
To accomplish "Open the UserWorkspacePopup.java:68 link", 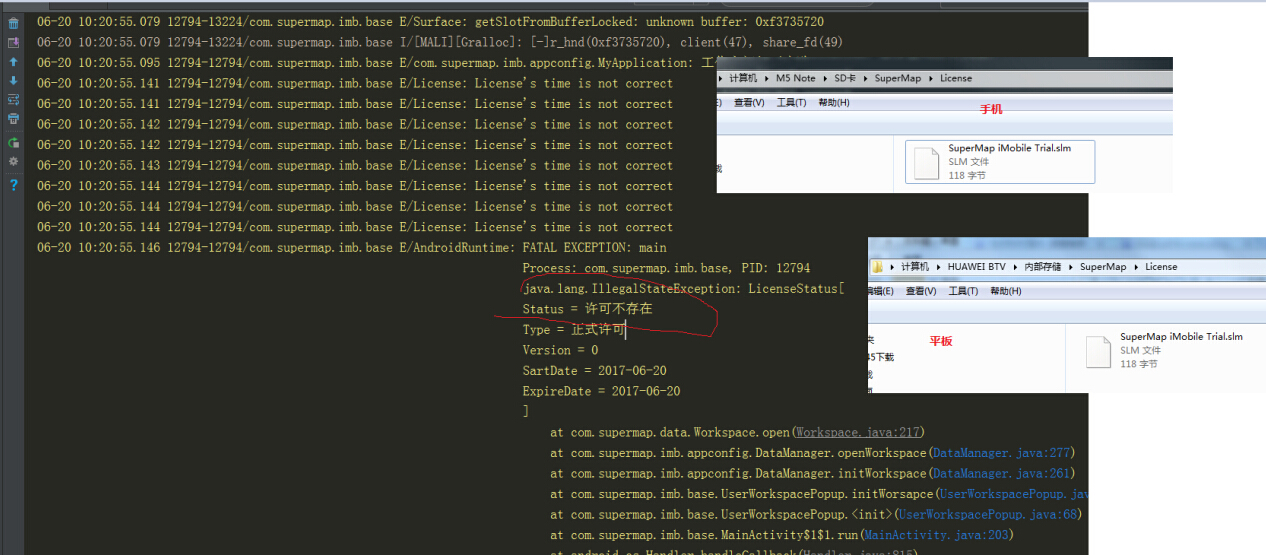I will tap(988, 515).
